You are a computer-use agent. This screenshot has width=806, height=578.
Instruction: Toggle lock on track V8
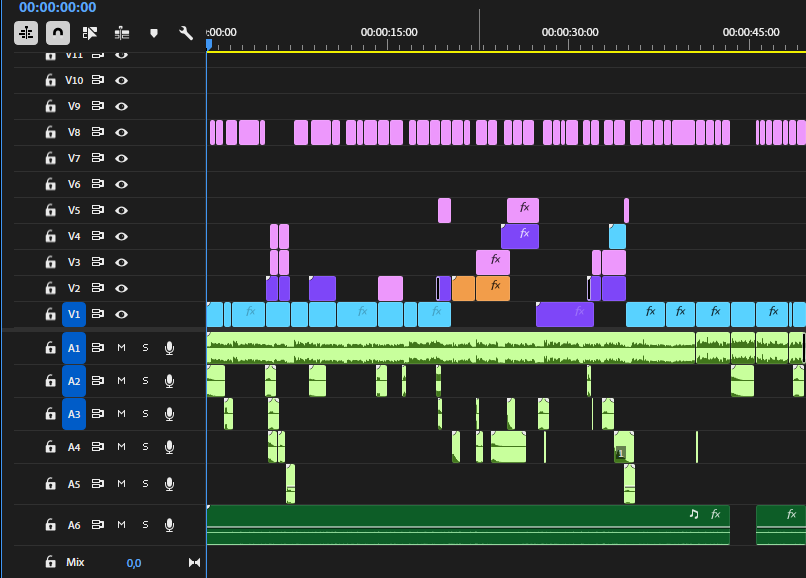[50, 132]
